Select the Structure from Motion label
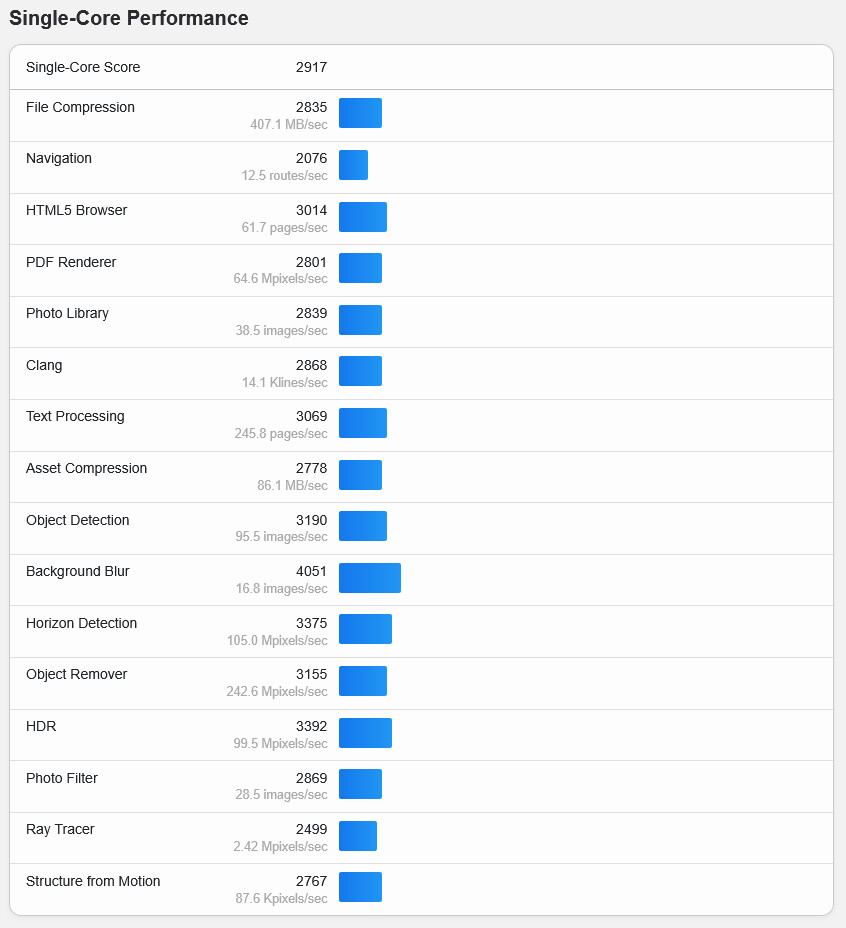The height and width of the screenshot is (928, 846). point(93,881)
